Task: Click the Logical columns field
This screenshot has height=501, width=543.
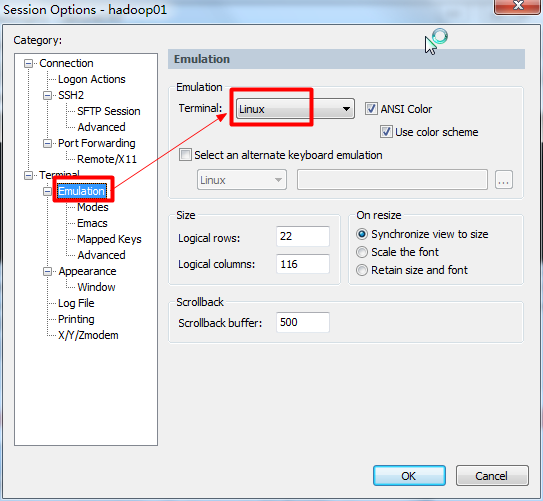Action: tap(303, 264)
